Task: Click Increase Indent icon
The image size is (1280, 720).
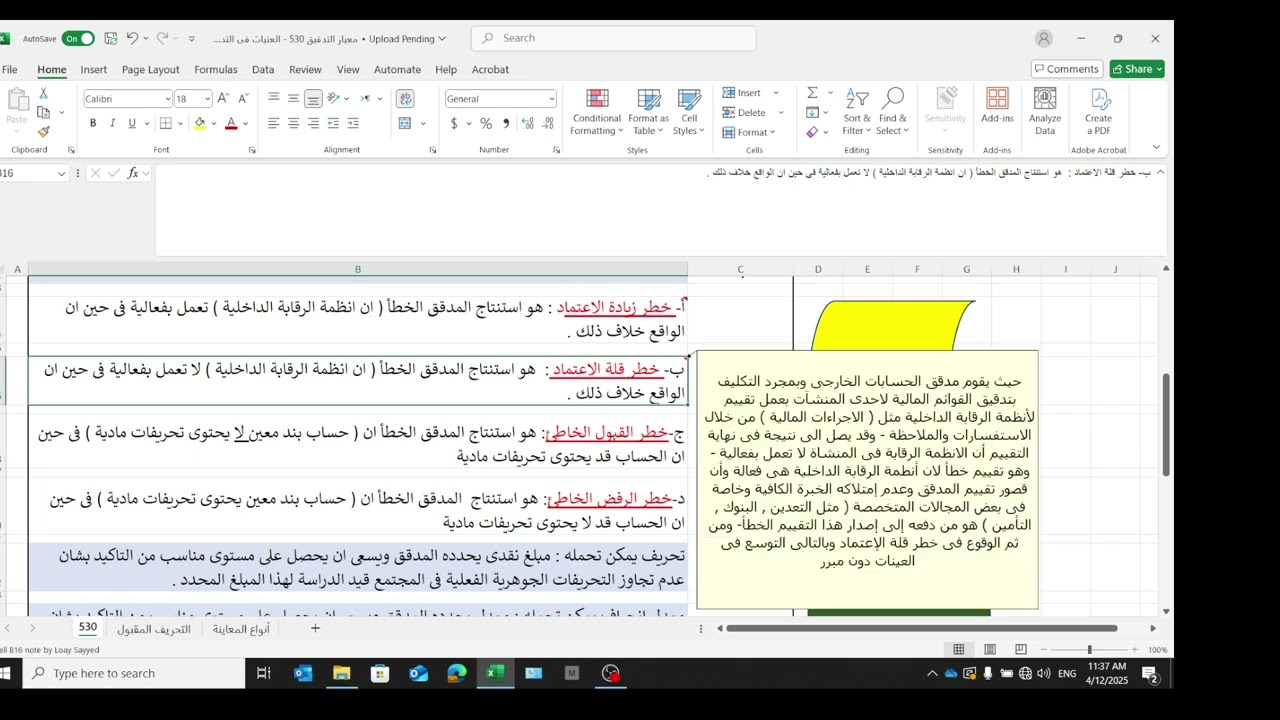Action: [x=354, y=123]
